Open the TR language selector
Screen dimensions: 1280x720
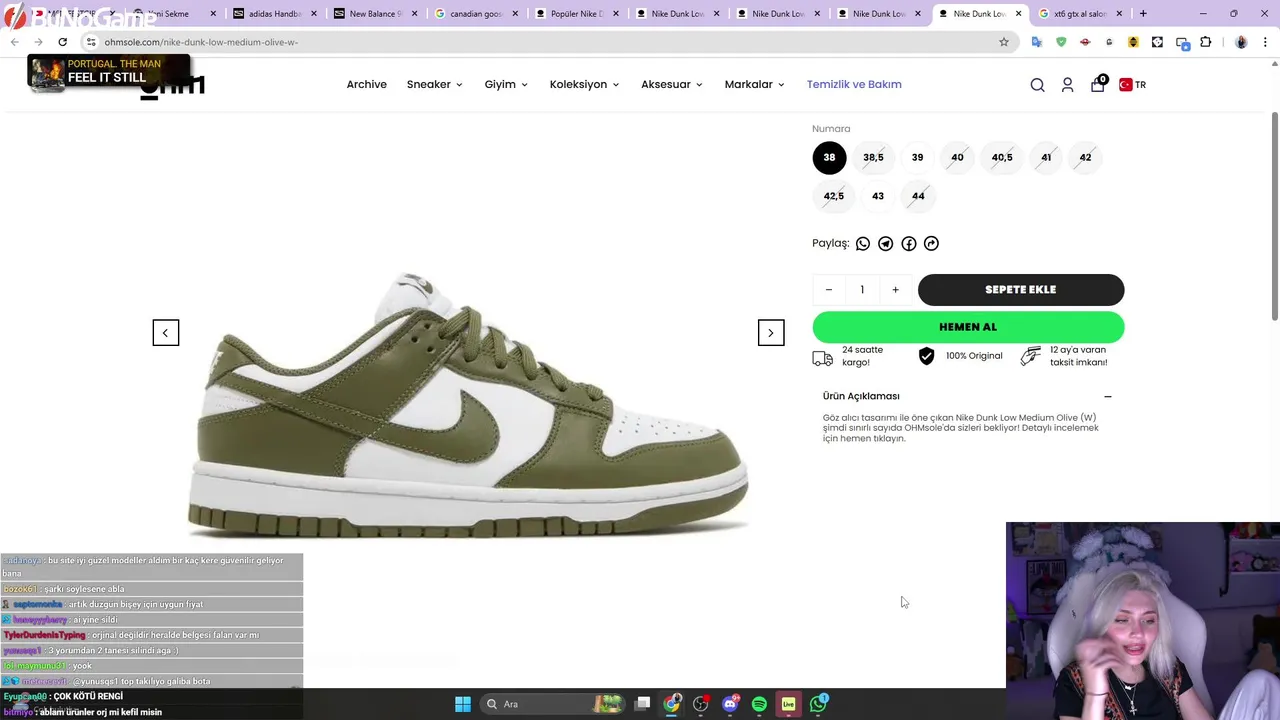click(1132, 85)
